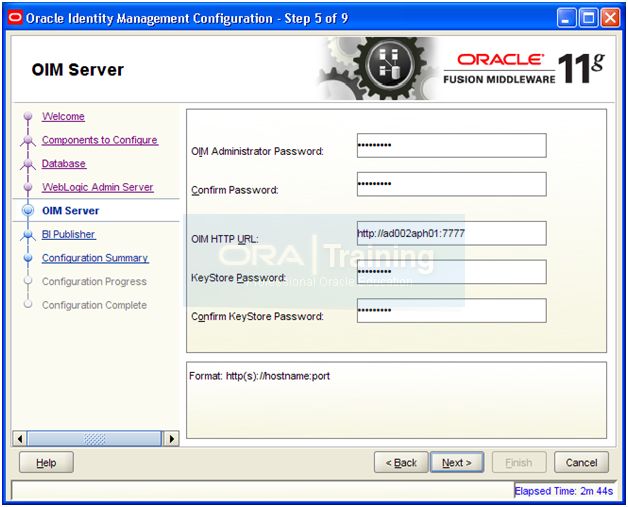The image size is (628, 507).
Task: Open Components to Configure step
Action: pyautogui.click(x=100, y=140)
